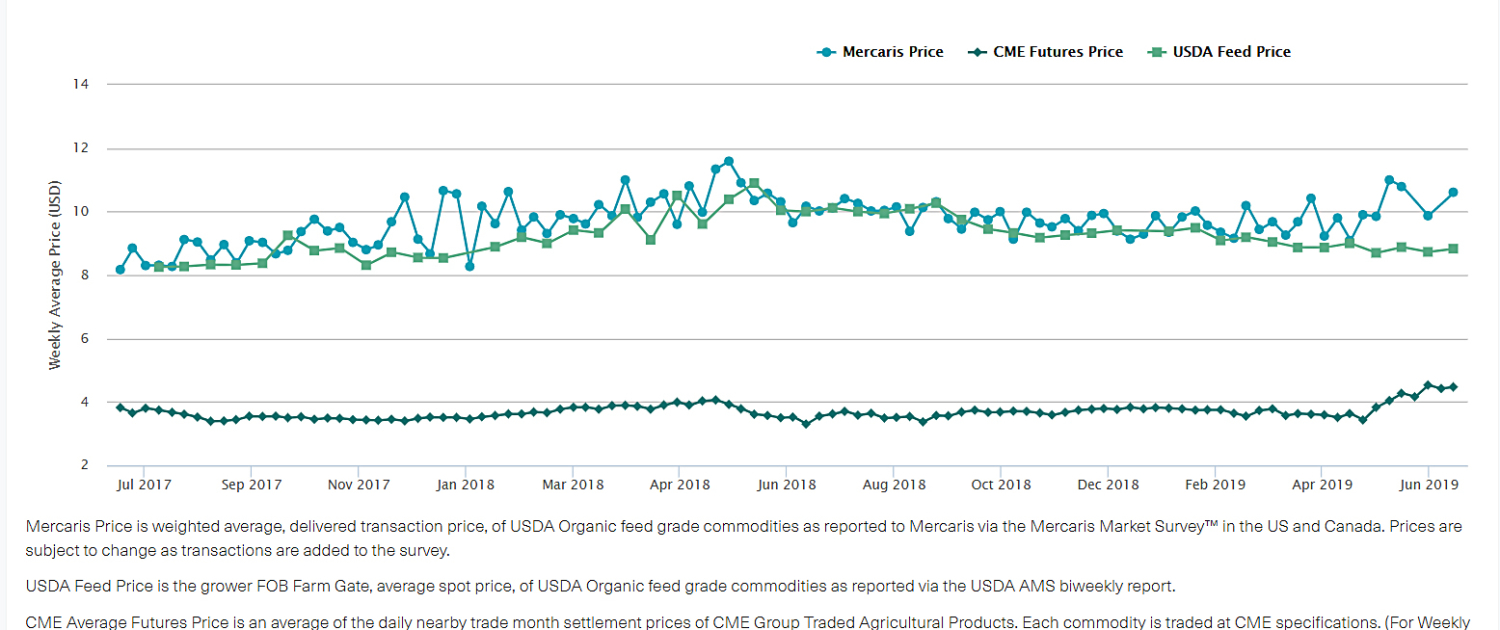
Task: Click the Jul 2017 x-axis label
Action: [x=143, y=485]
